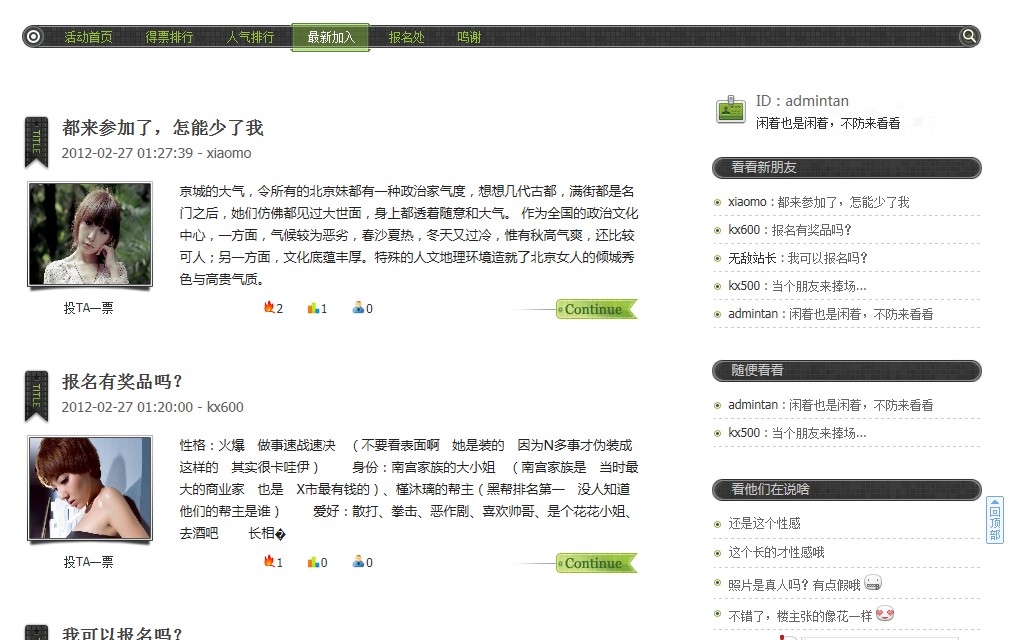This screenshot has height=640, width=1024.
Task: Click the search magnifier icon
Action: pos(969,36)
